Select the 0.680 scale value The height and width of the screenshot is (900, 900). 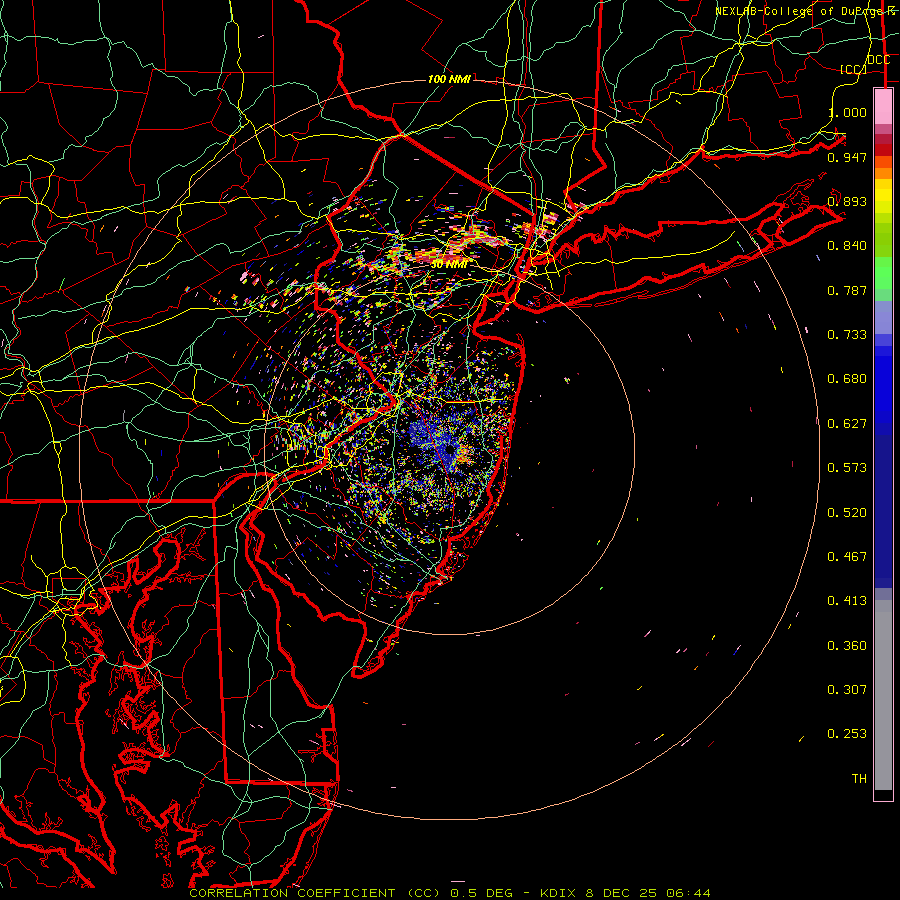click(x=847, y=379)
